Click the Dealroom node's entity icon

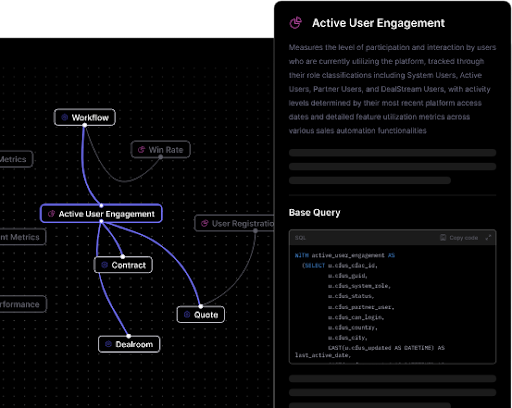[x=108, y=344]
